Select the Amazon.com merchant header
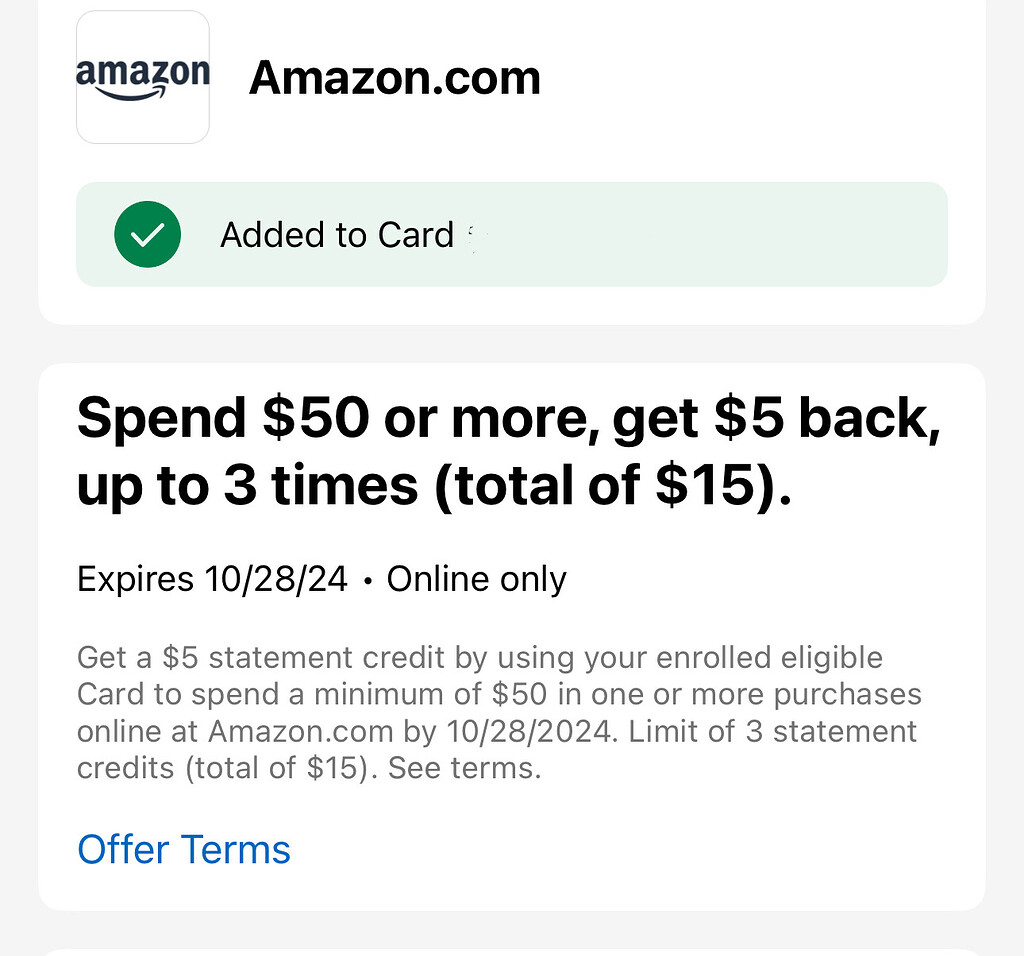The width and height of the screenshot is (1024, 956). (x=396, y=77)
